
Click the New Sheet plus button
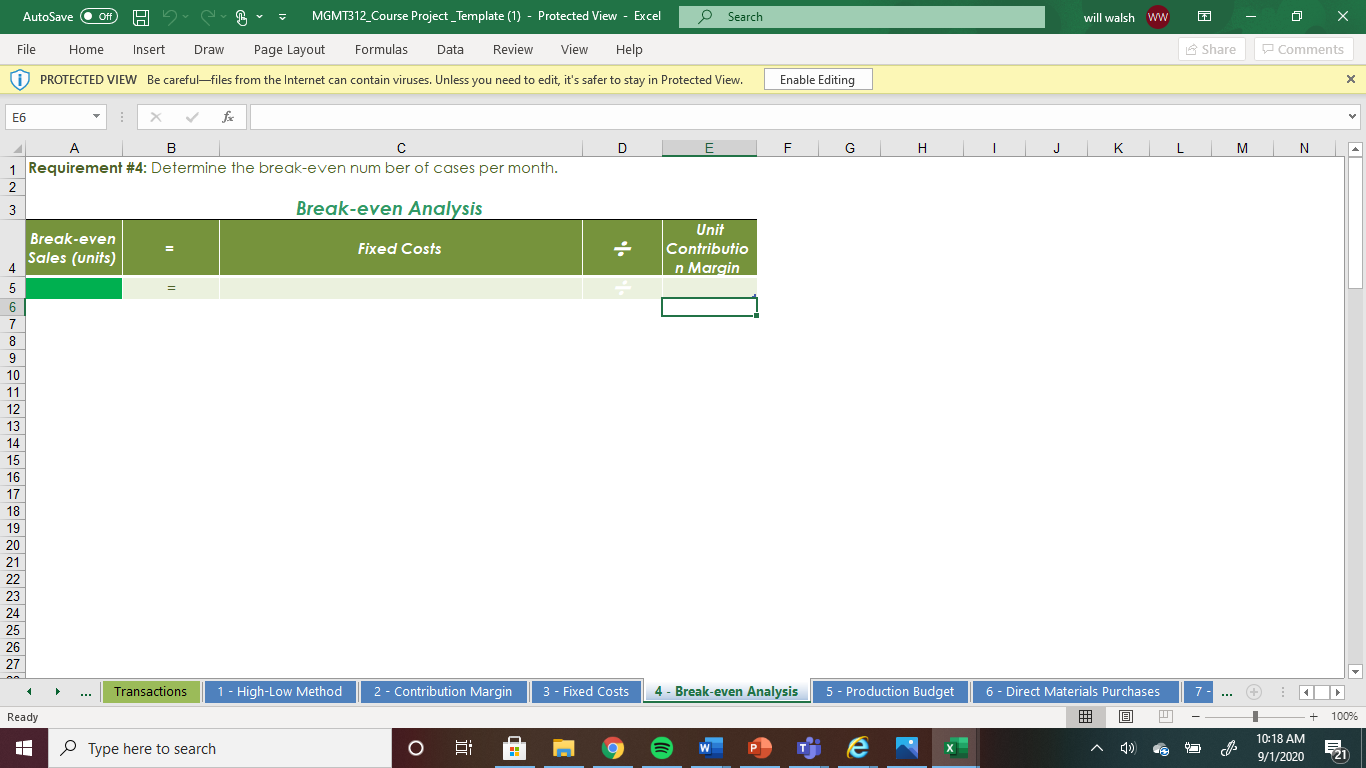point(1254,691)
